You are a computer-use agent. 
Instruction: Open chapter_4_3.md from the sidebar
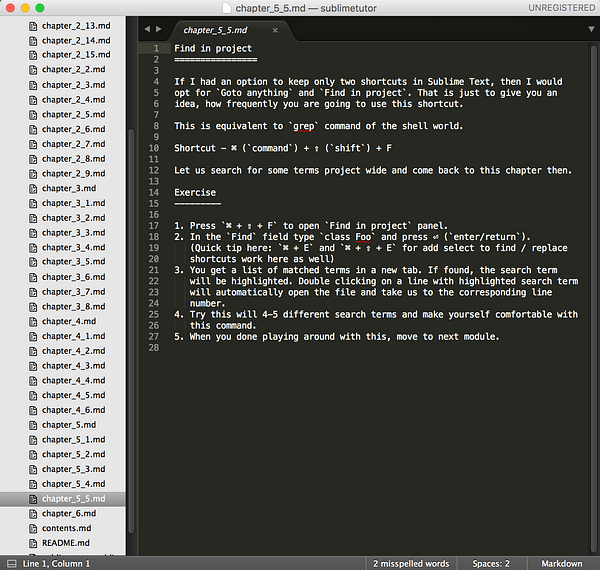(73, 366)
